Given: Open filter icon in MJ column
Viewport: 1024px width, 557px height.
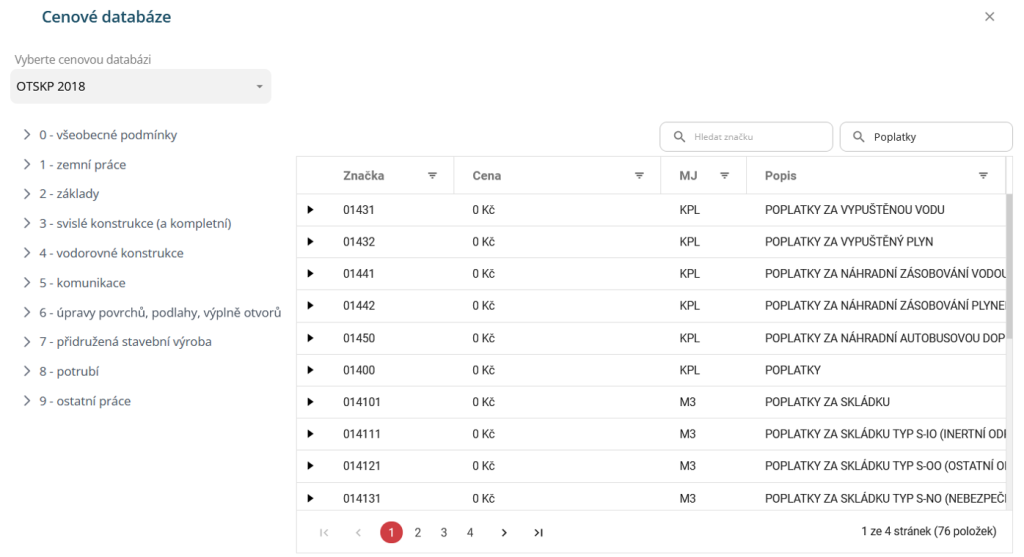Looking at the screenshot, I should coord(725,175).
